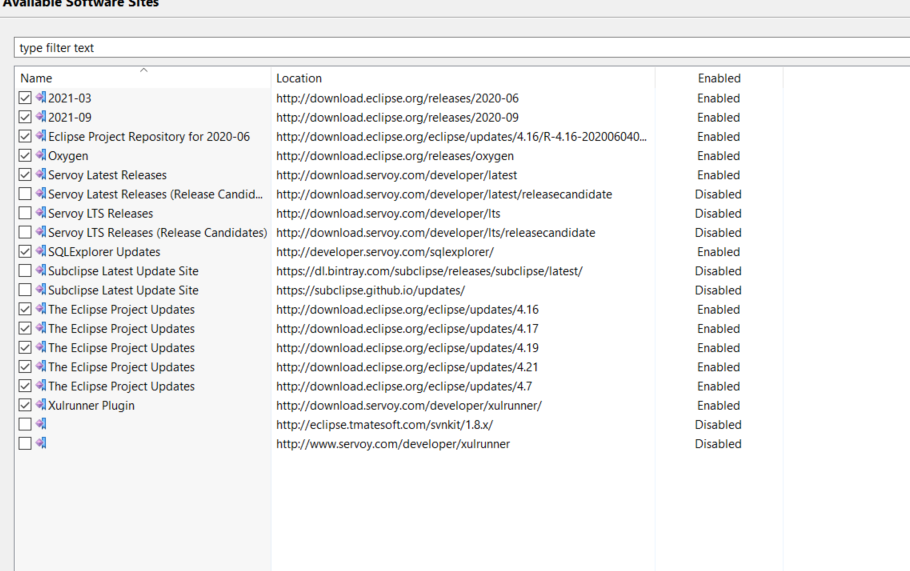Click the Disabled status of Servoy LTS Releases

pos(718,213)
